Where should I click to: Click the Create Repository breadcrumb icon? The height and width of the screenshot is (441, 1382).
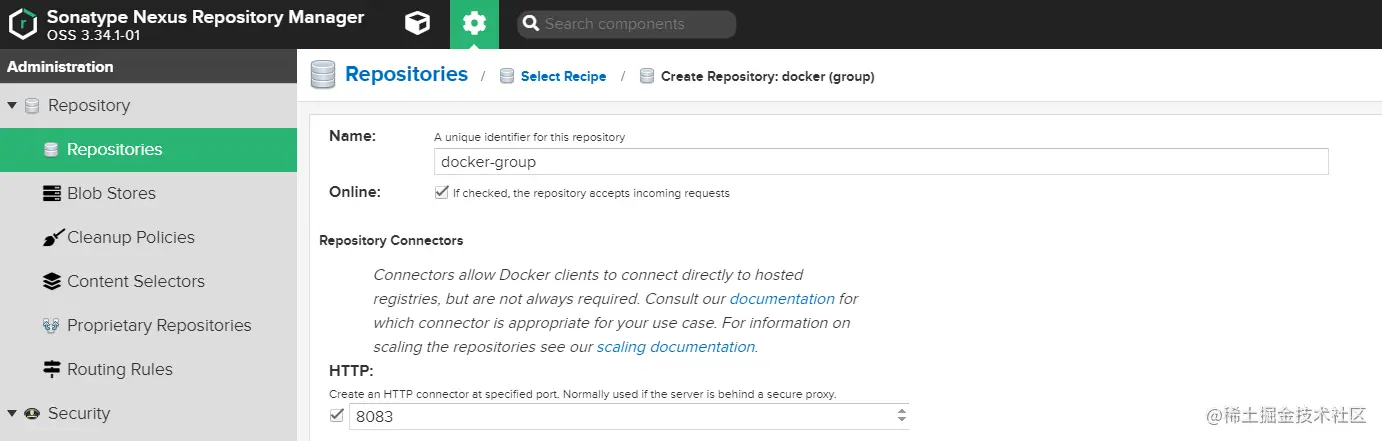click(647, 76)
